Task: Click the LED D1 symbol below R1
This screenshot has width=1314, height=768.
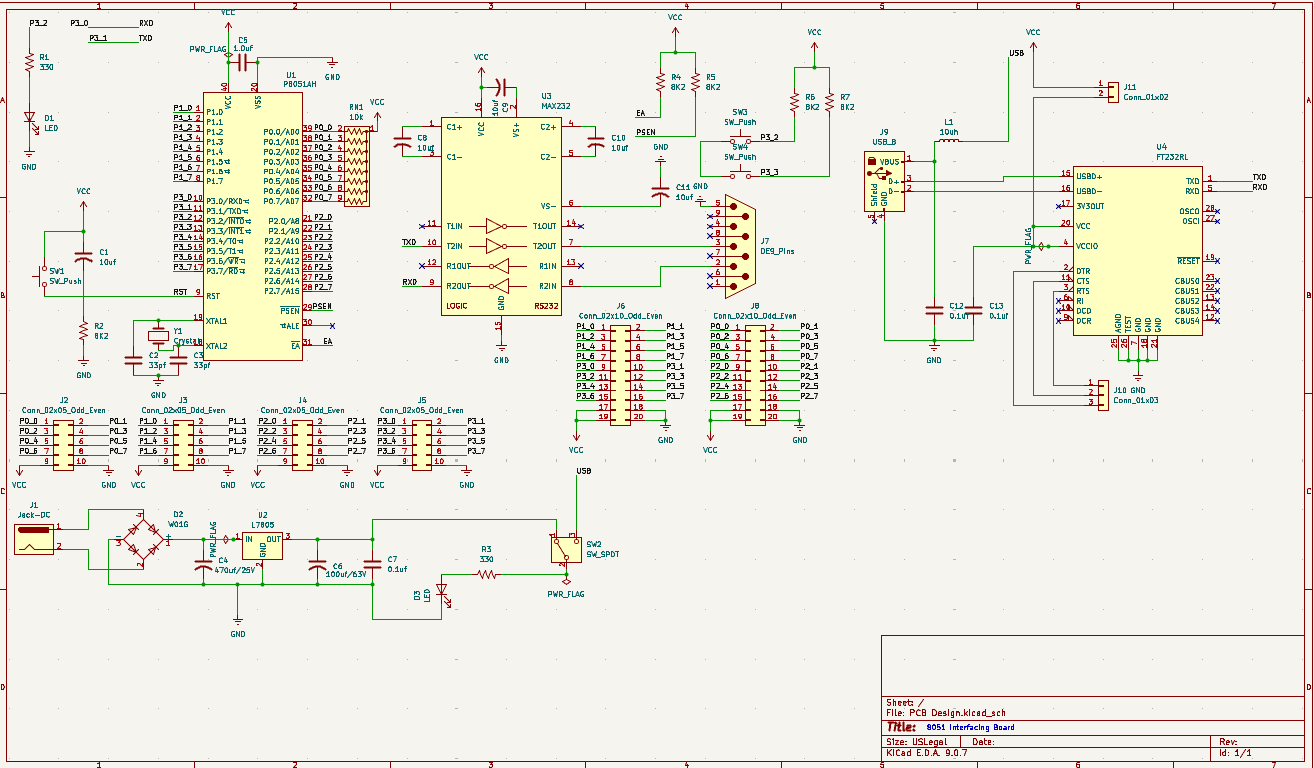Action: [x=30, y=118]
